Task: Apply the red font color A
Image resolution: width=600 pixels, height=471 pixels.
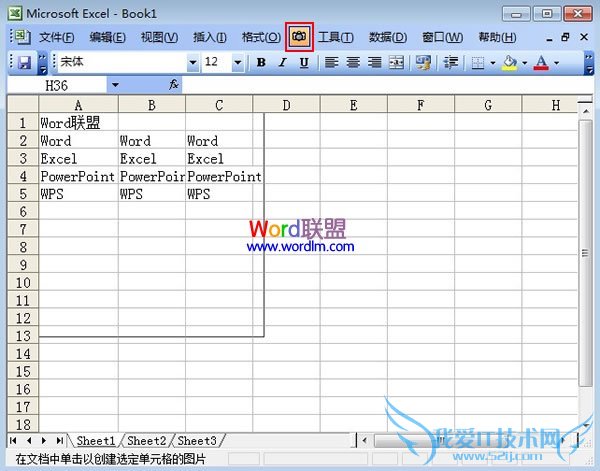Action: tap(541, 62)
